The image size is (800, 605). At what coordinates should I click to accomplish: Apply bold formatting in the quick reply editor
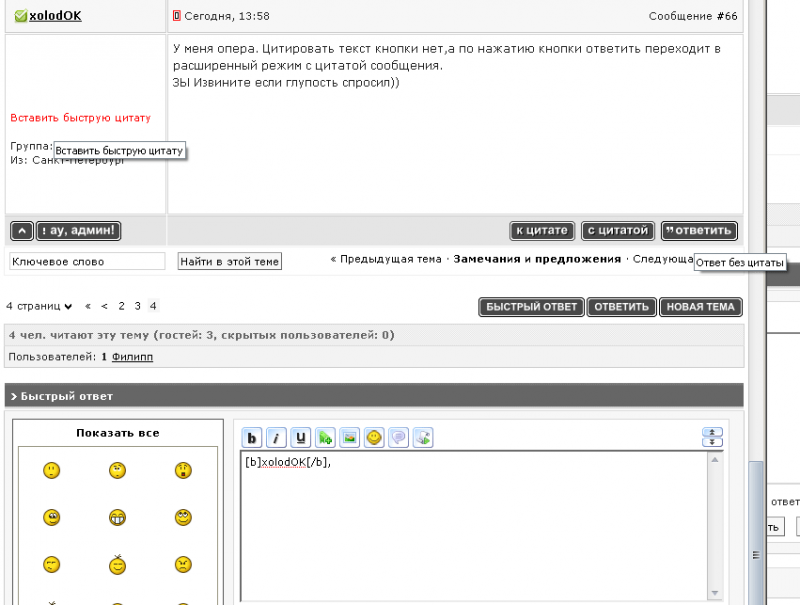click(x=252, y=438)
